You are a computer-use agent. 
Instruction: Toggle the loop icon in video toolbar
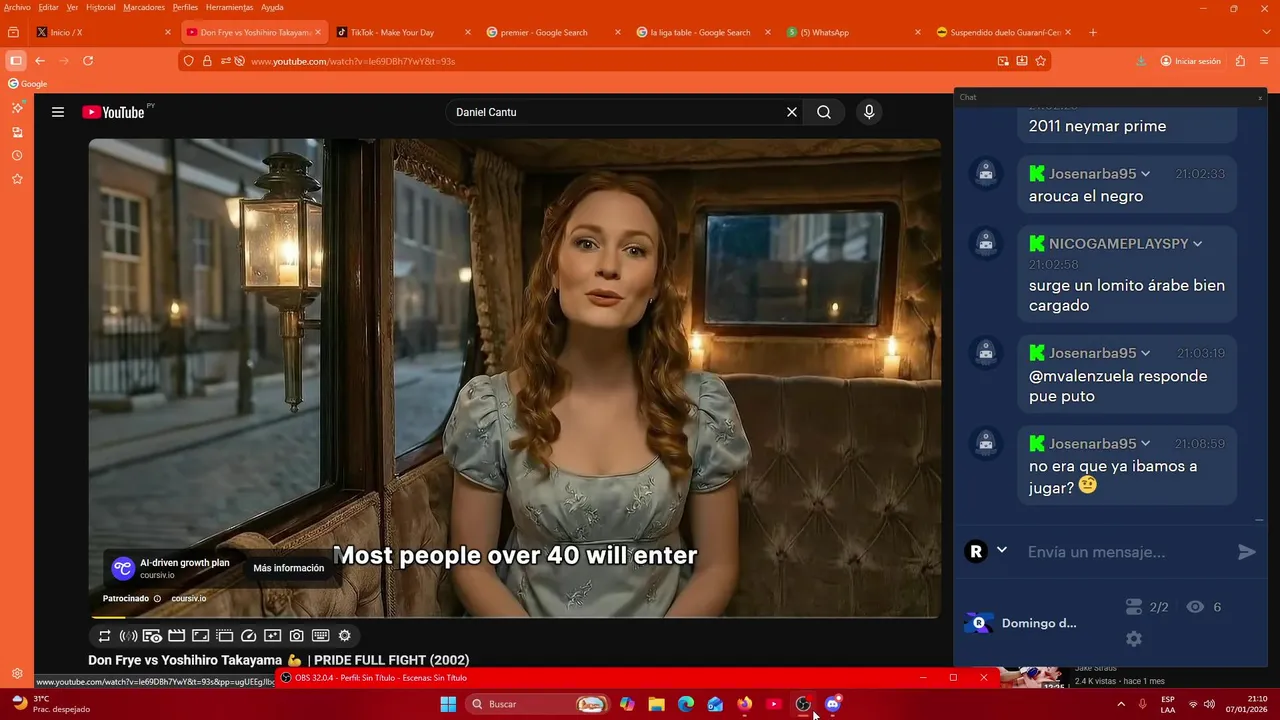[104, 636]
